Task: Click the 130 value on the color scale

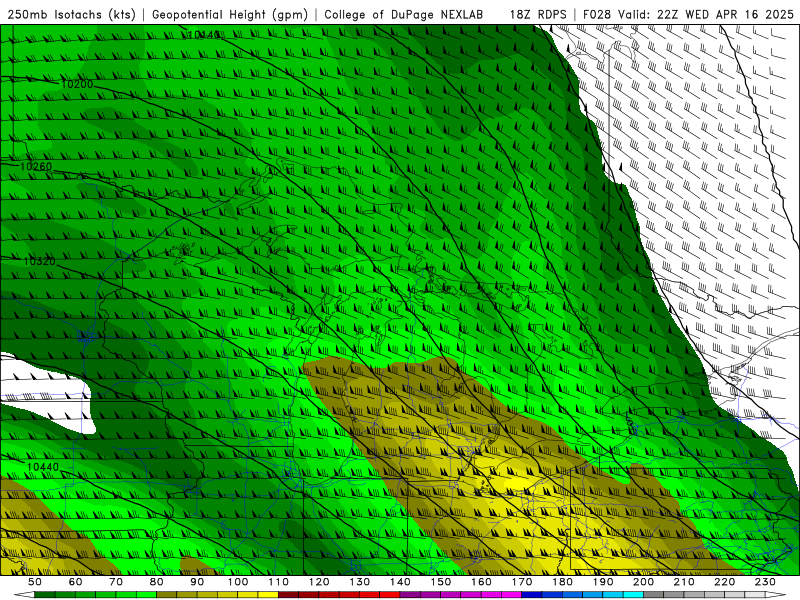Action: pyautogui.click(x=360, y=582)
